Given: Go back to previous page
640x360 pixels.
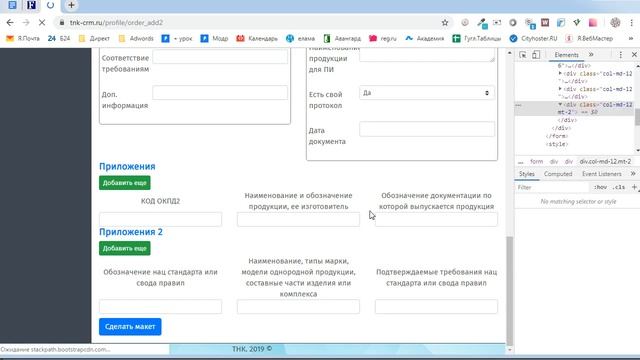Looking at the screenshot, I should coord(10,23).
